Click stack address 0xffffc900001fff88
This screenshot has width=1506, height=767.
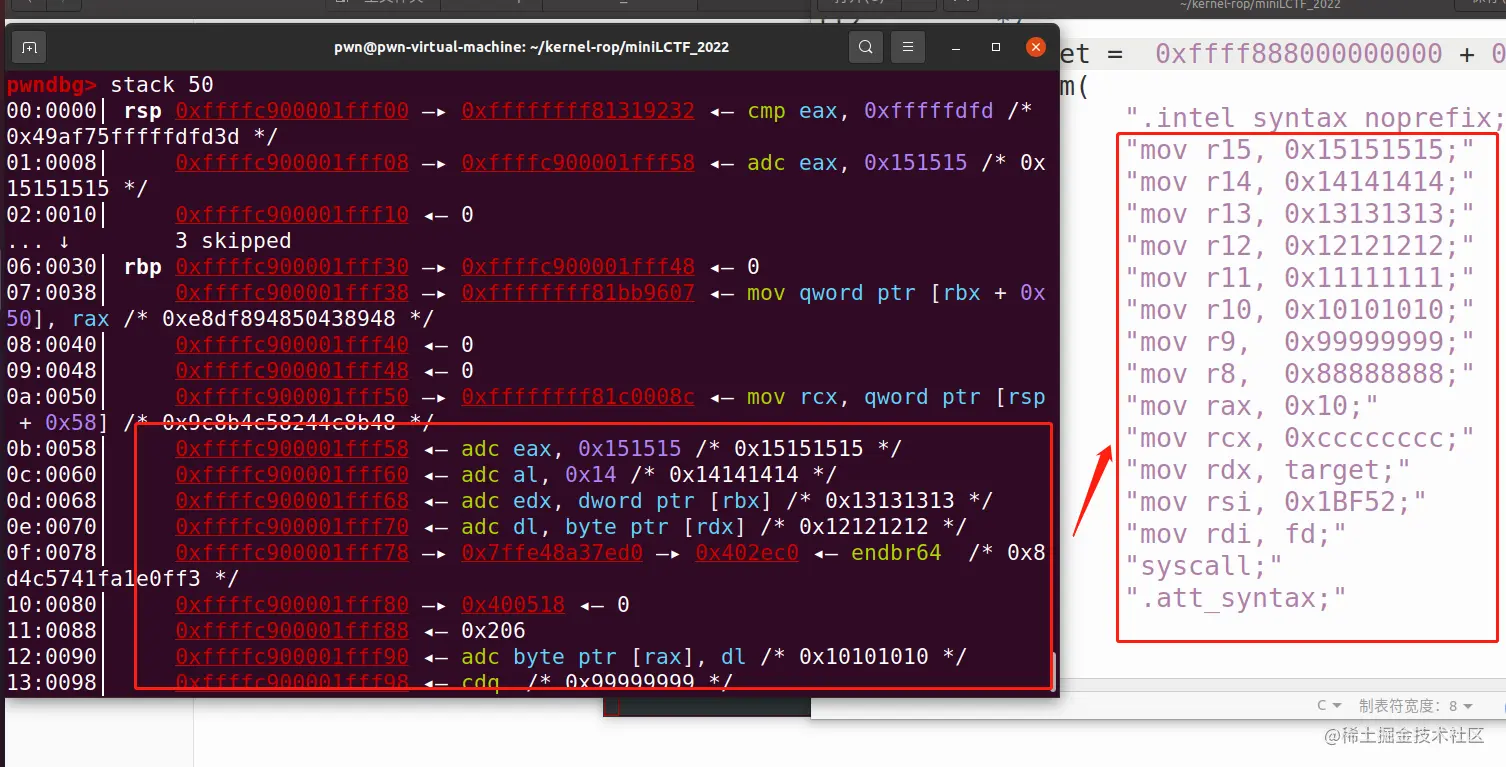(x=292, y=630)
